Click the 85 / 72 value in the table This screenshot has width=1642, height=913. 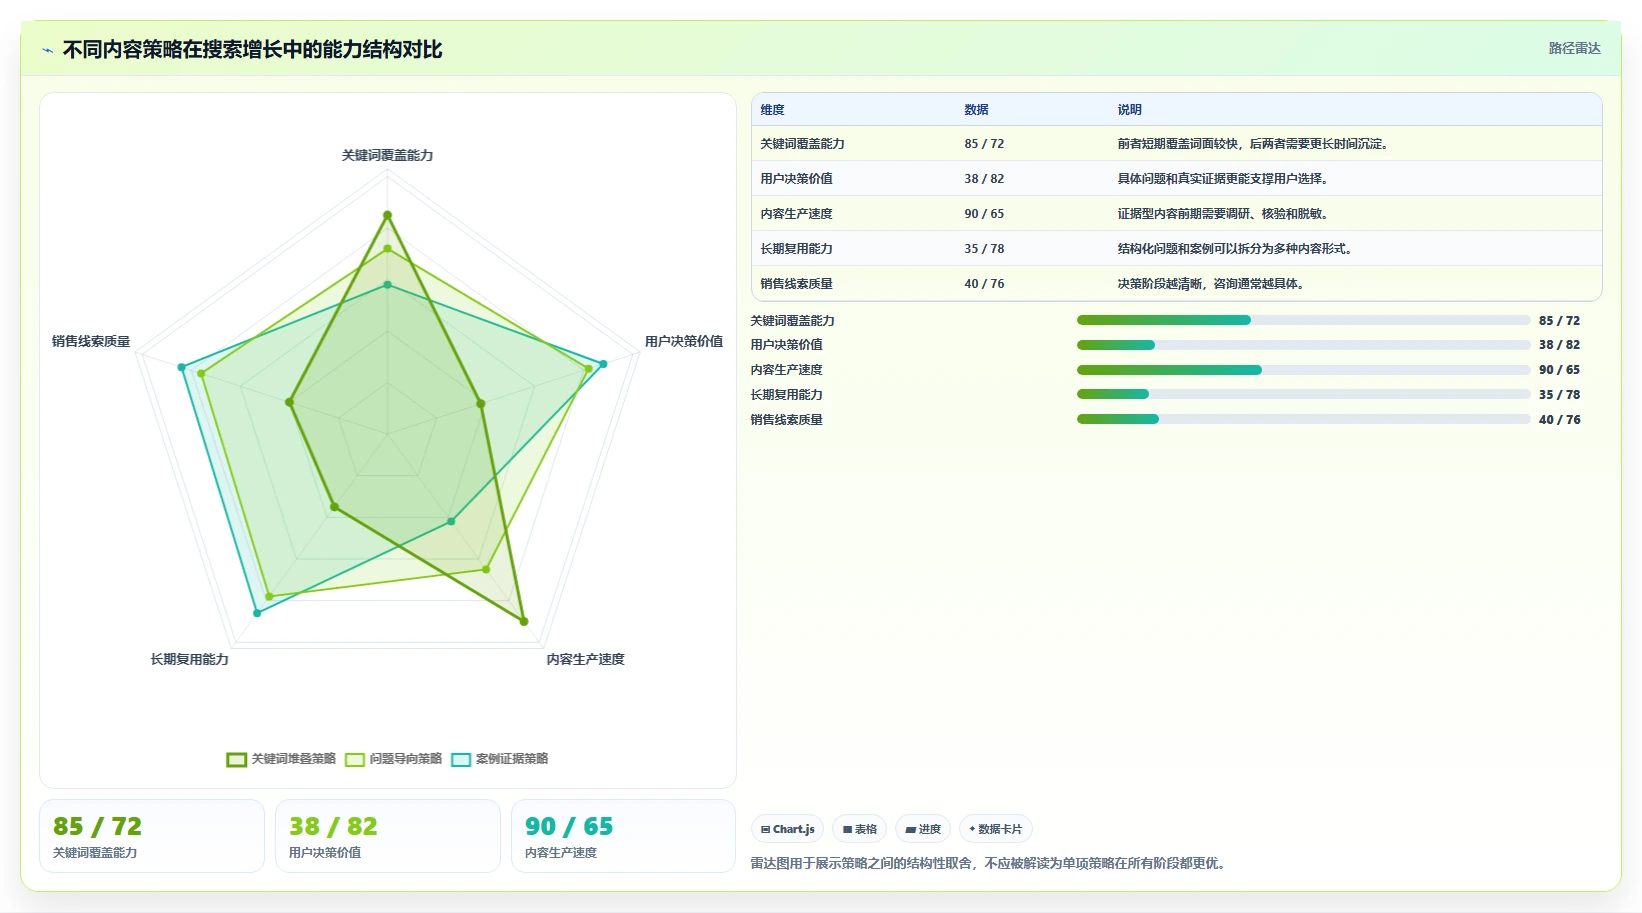(984, 144)
